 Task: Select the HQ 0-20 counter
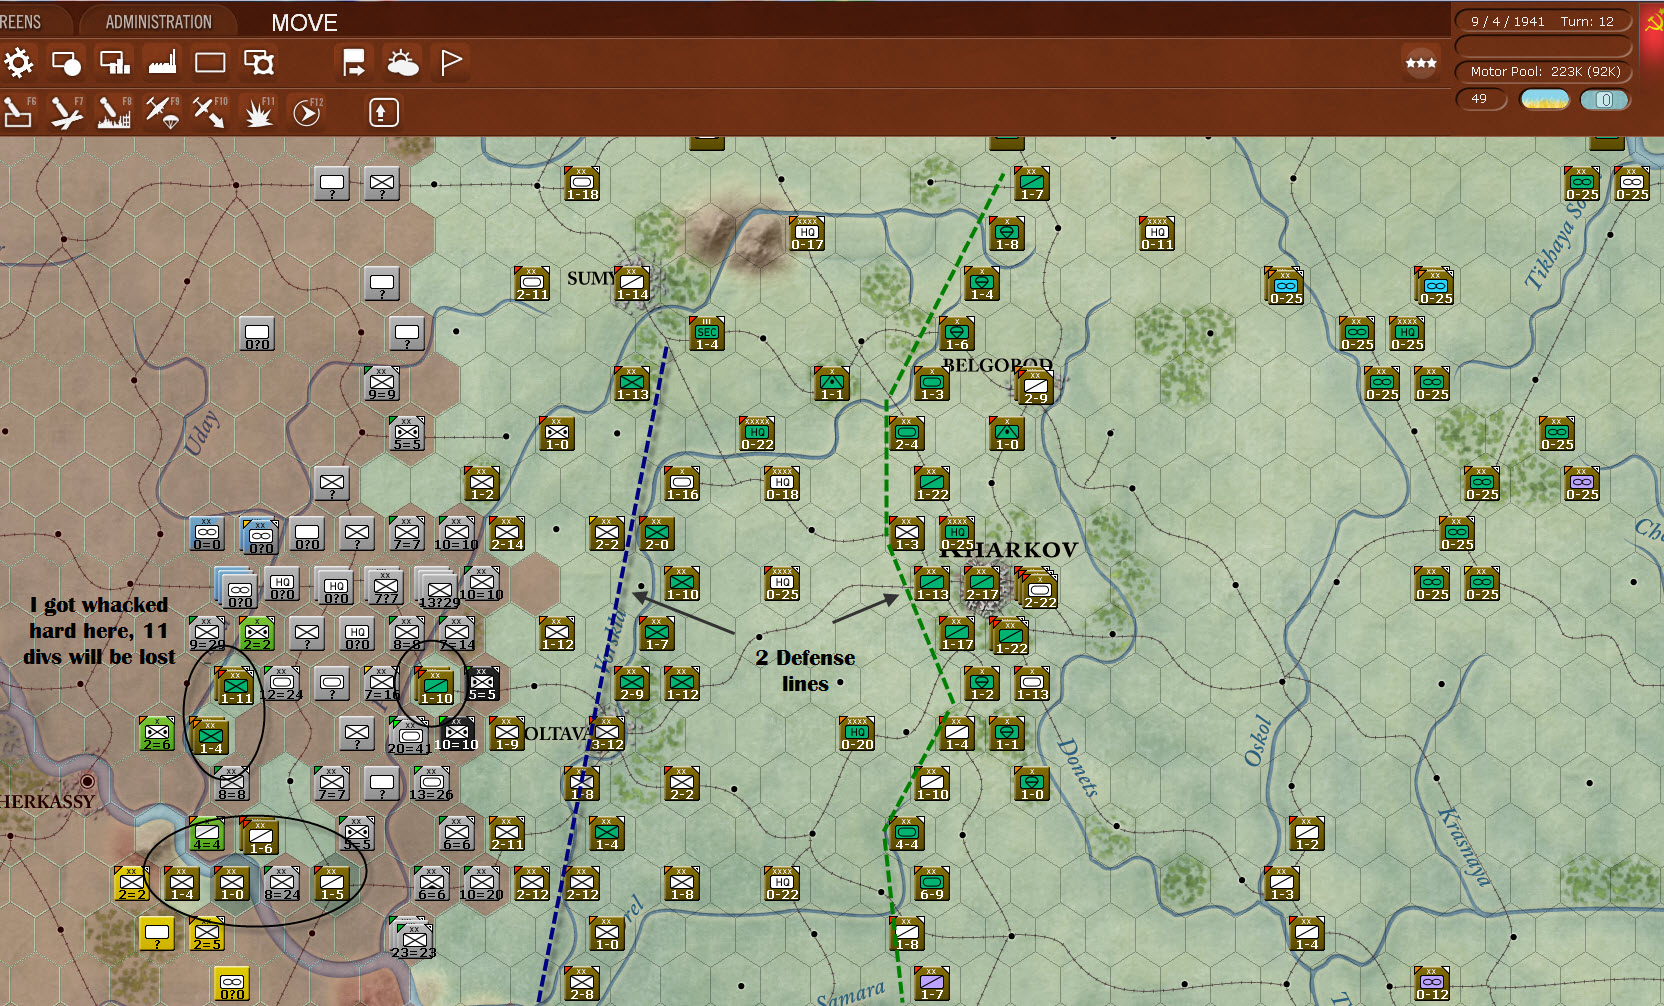pyautogui.click(x=857, y=734)
